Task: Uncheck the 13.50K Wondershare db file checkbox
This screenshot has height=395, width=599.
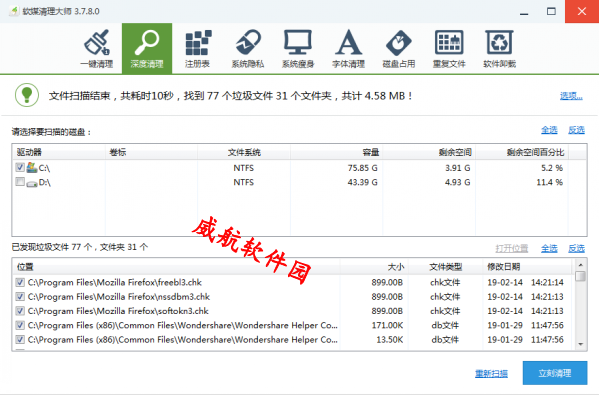Action: coord(20,340)
